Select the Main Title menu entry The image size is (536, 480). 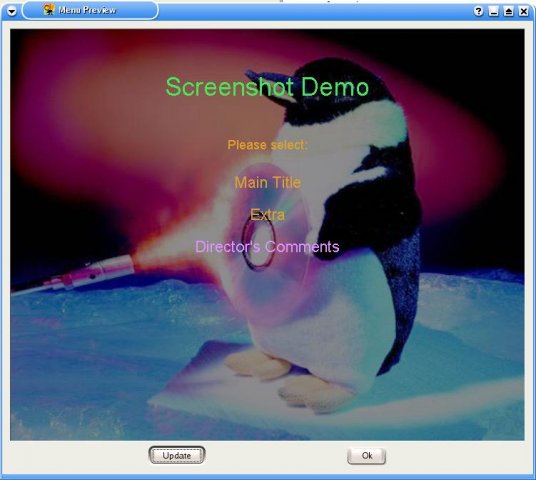pyautogui.click(x=268, y=182)
